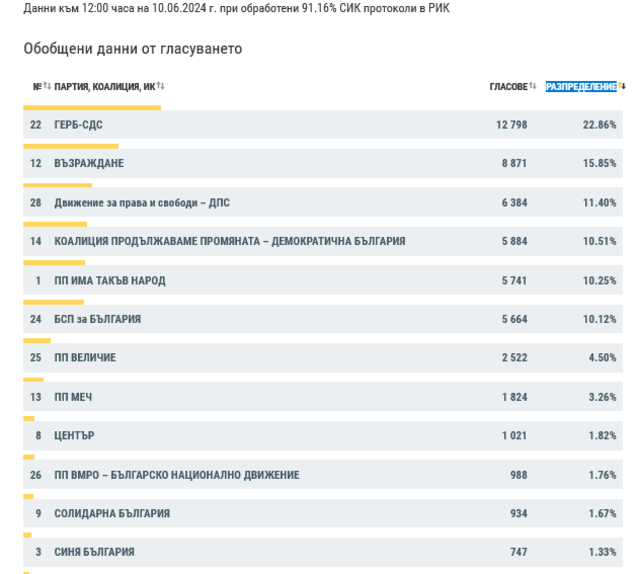Click the № column header
Image resolution: width=640 pixels, height=574 pixels.
(38, 87)
